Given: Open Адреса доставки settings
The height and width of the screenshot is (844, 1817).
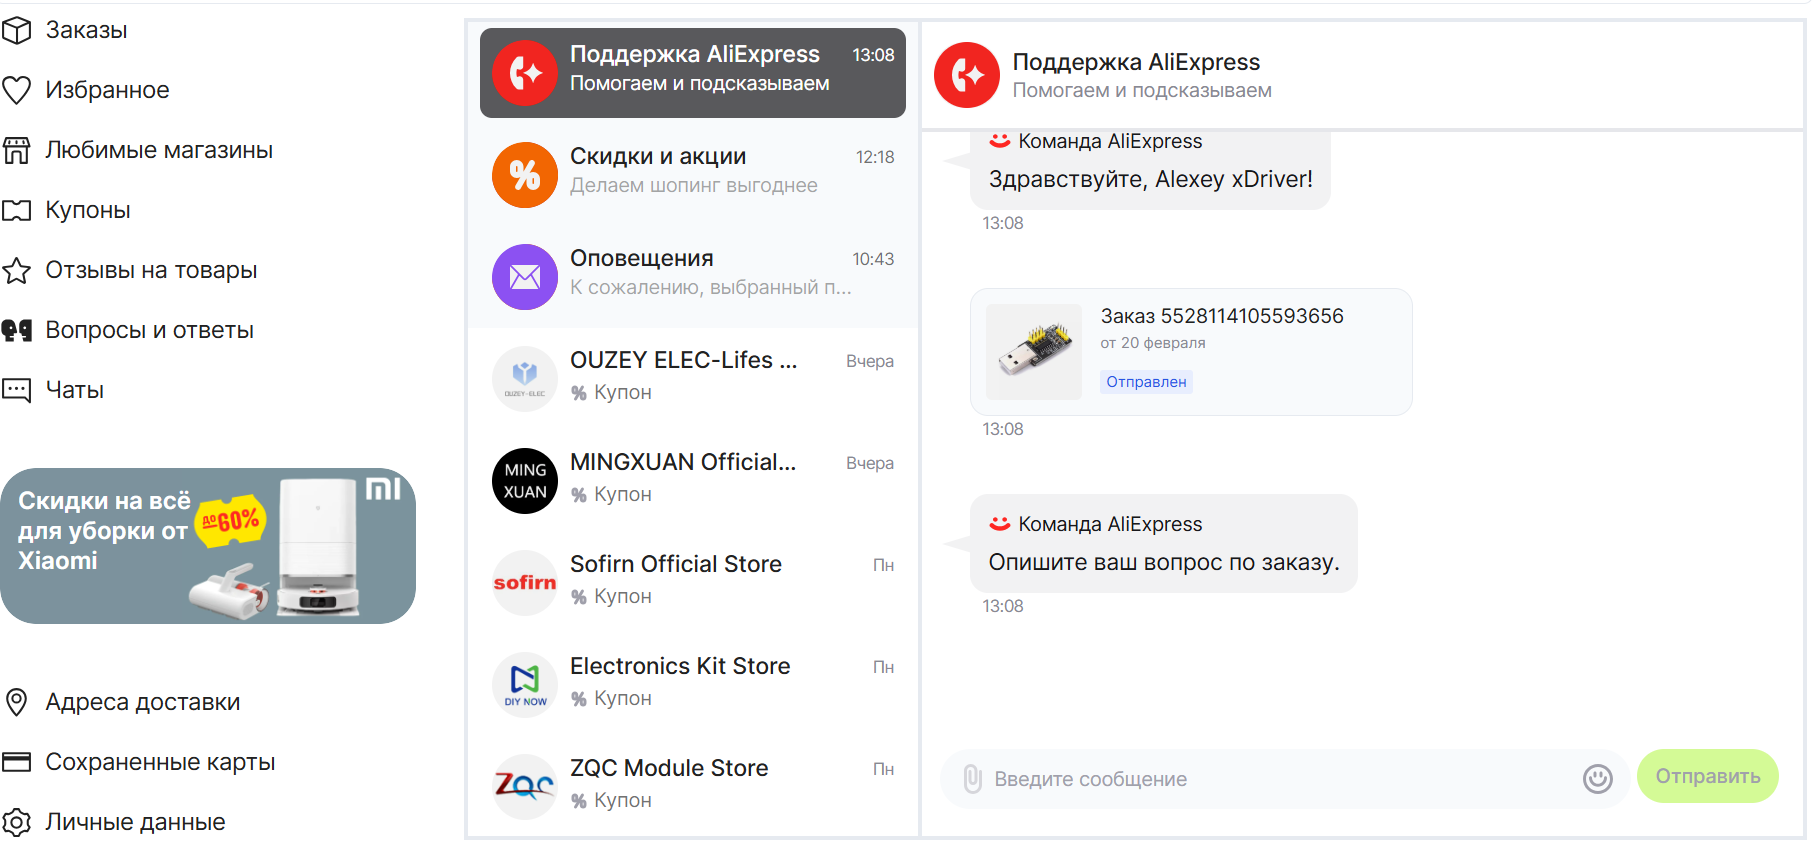Looking at the screenshot, I should [143, 702].
